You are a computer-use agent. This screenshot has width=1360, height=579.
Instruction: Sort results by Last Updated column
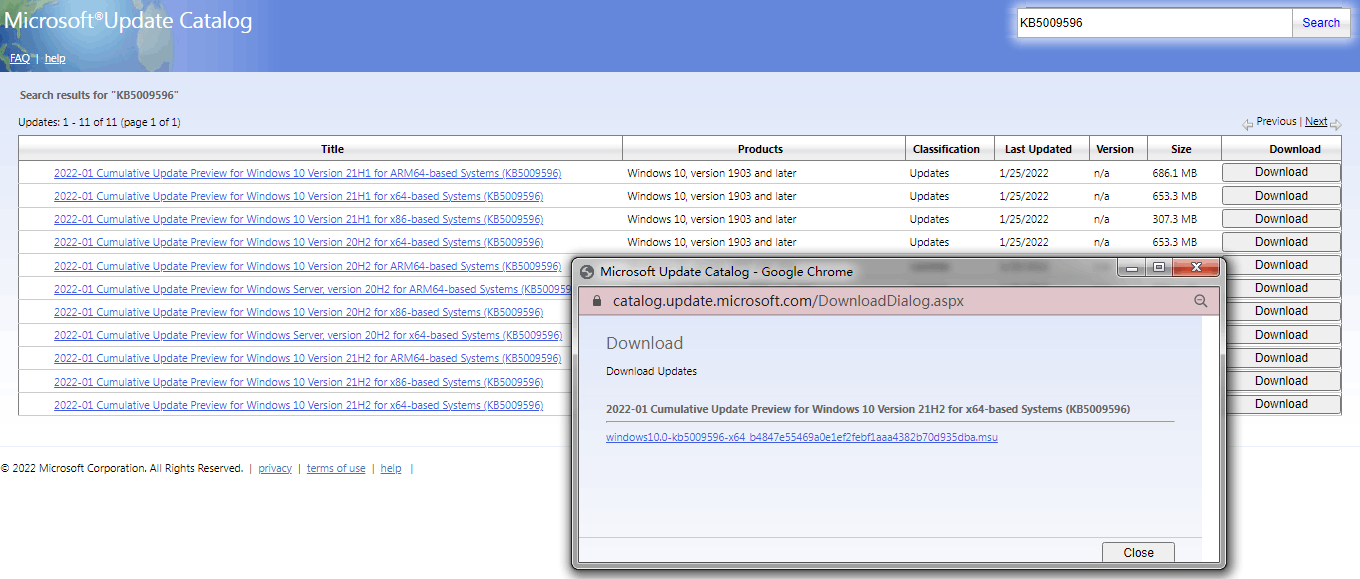tap(1041, 148)
